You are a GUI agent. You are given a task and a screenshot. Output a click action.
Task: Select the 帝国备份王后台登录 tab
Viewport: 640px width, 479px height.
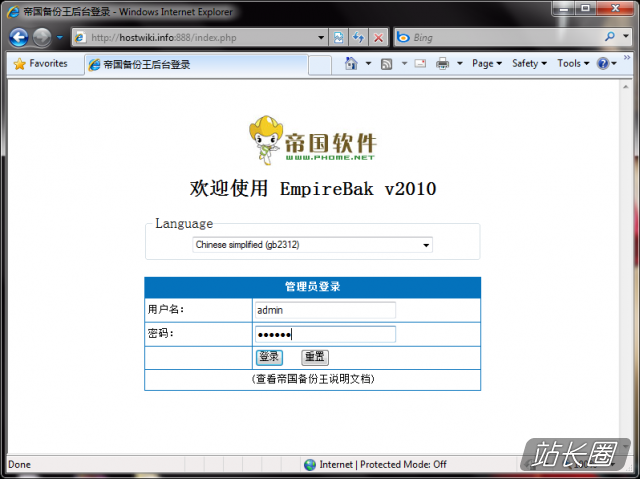tap(196, 64)
